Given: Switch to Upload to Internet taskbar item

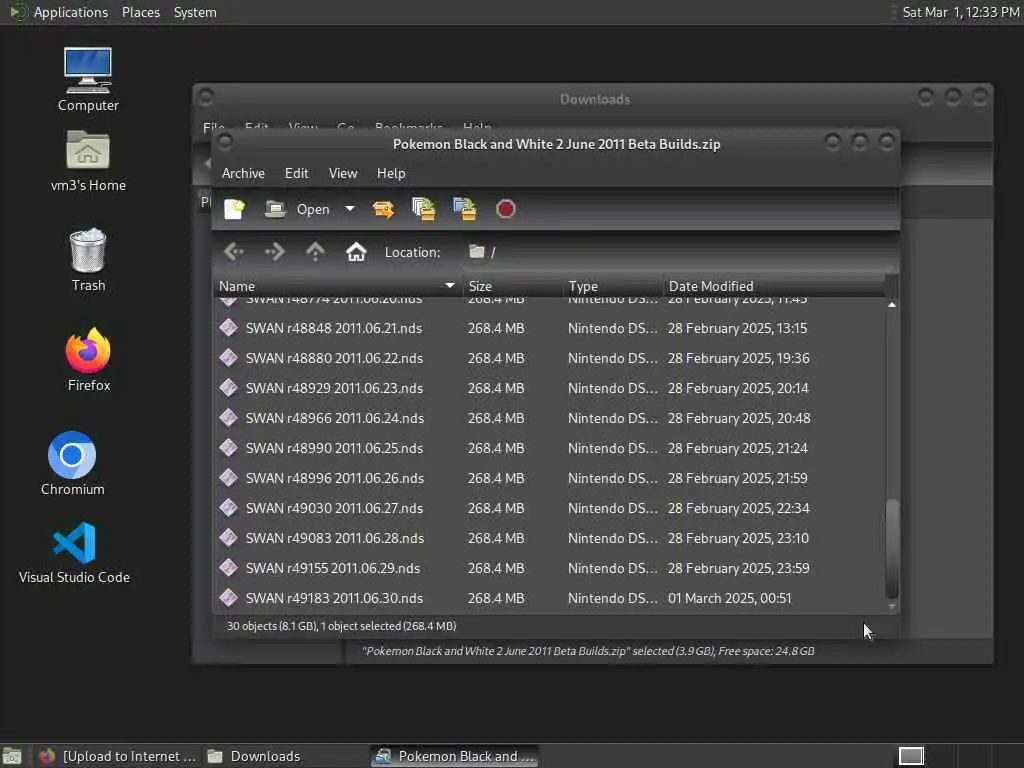Looking at the screenshot, I should coord(117,756).
